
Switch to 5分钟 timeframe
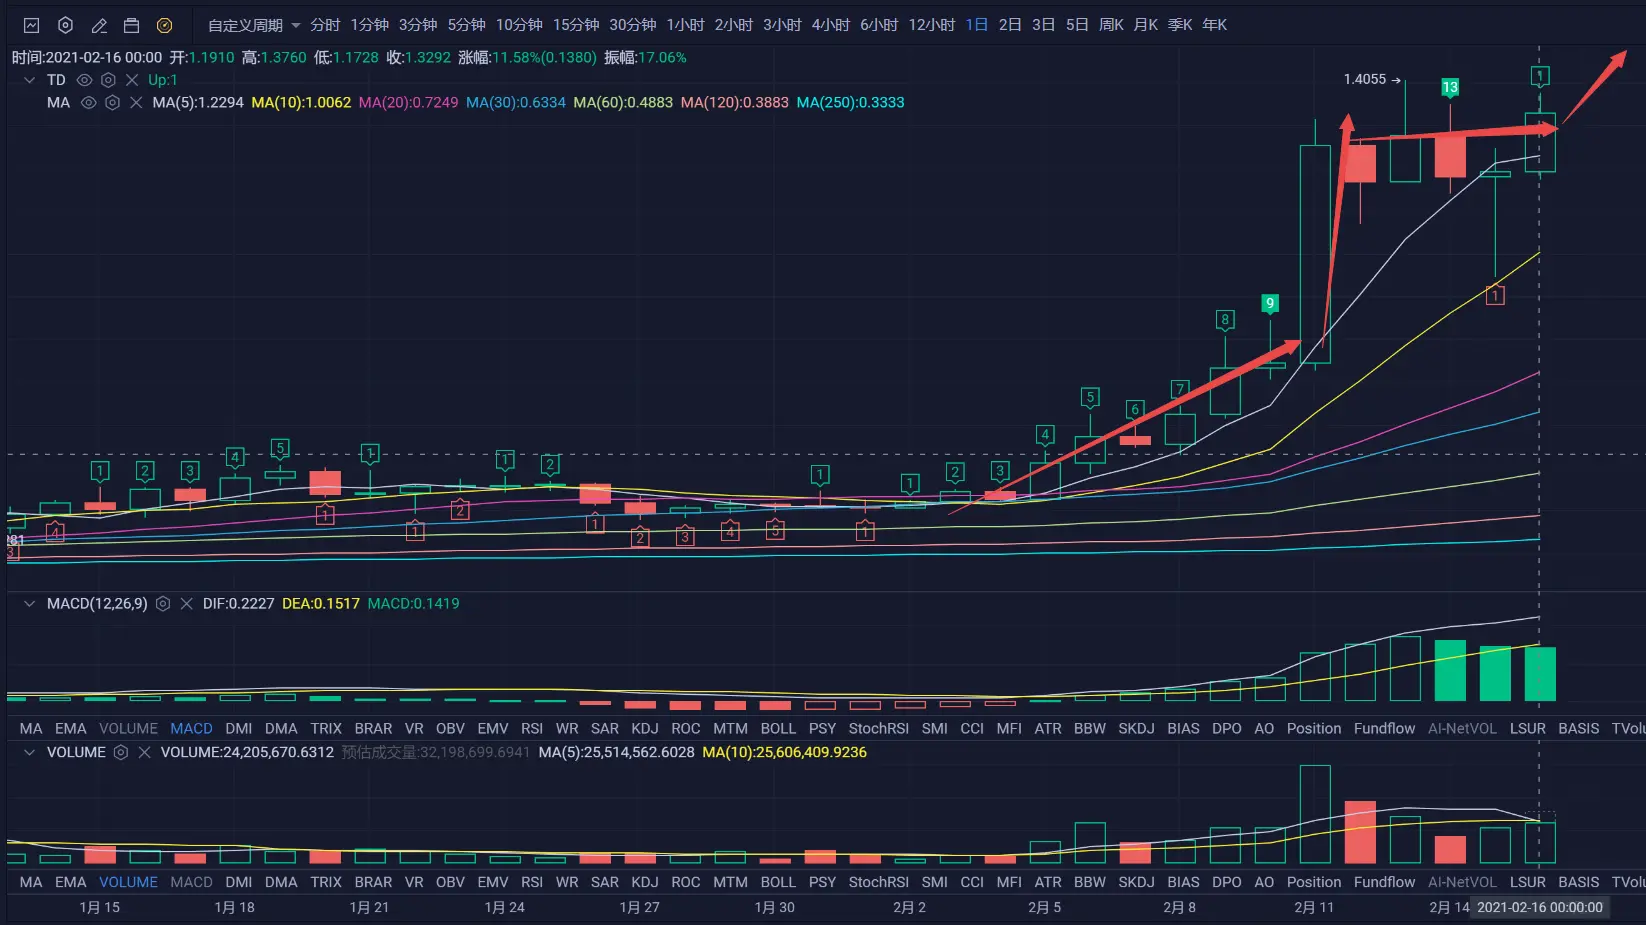(x=466, y=25)
